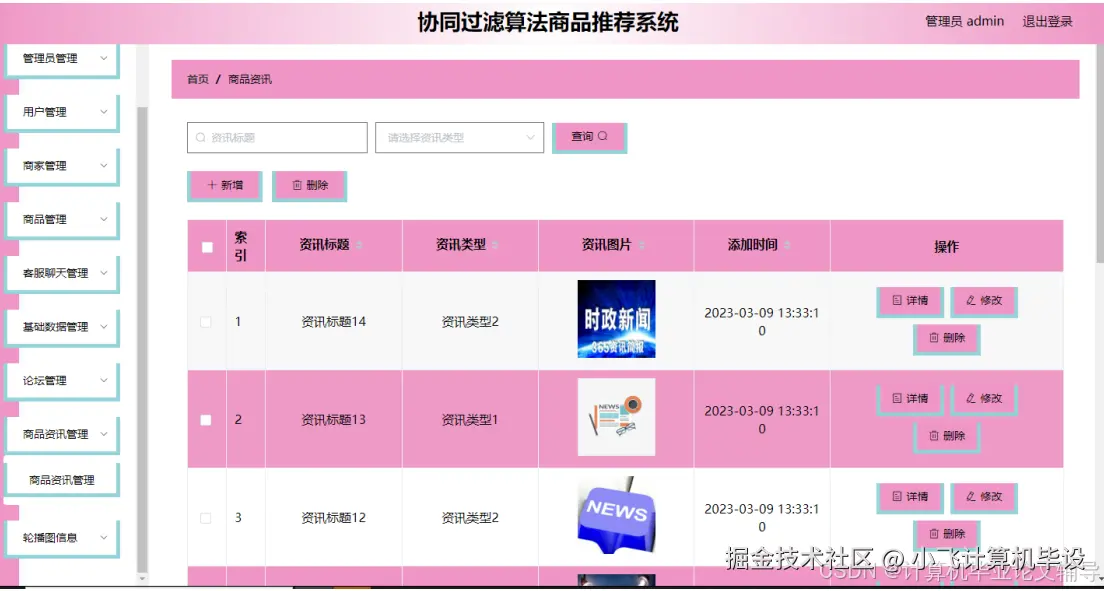Image resolution: width=1104 pixels, height=591 pixels.
Task: Select 商品资讯管理 submenu item in sidebar
Action: (62, 479)
